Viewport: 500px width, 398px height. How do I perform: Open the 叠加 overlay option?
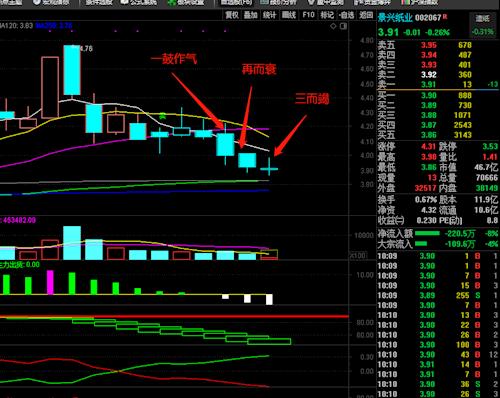pyautogui.click(x=251, y=15)
